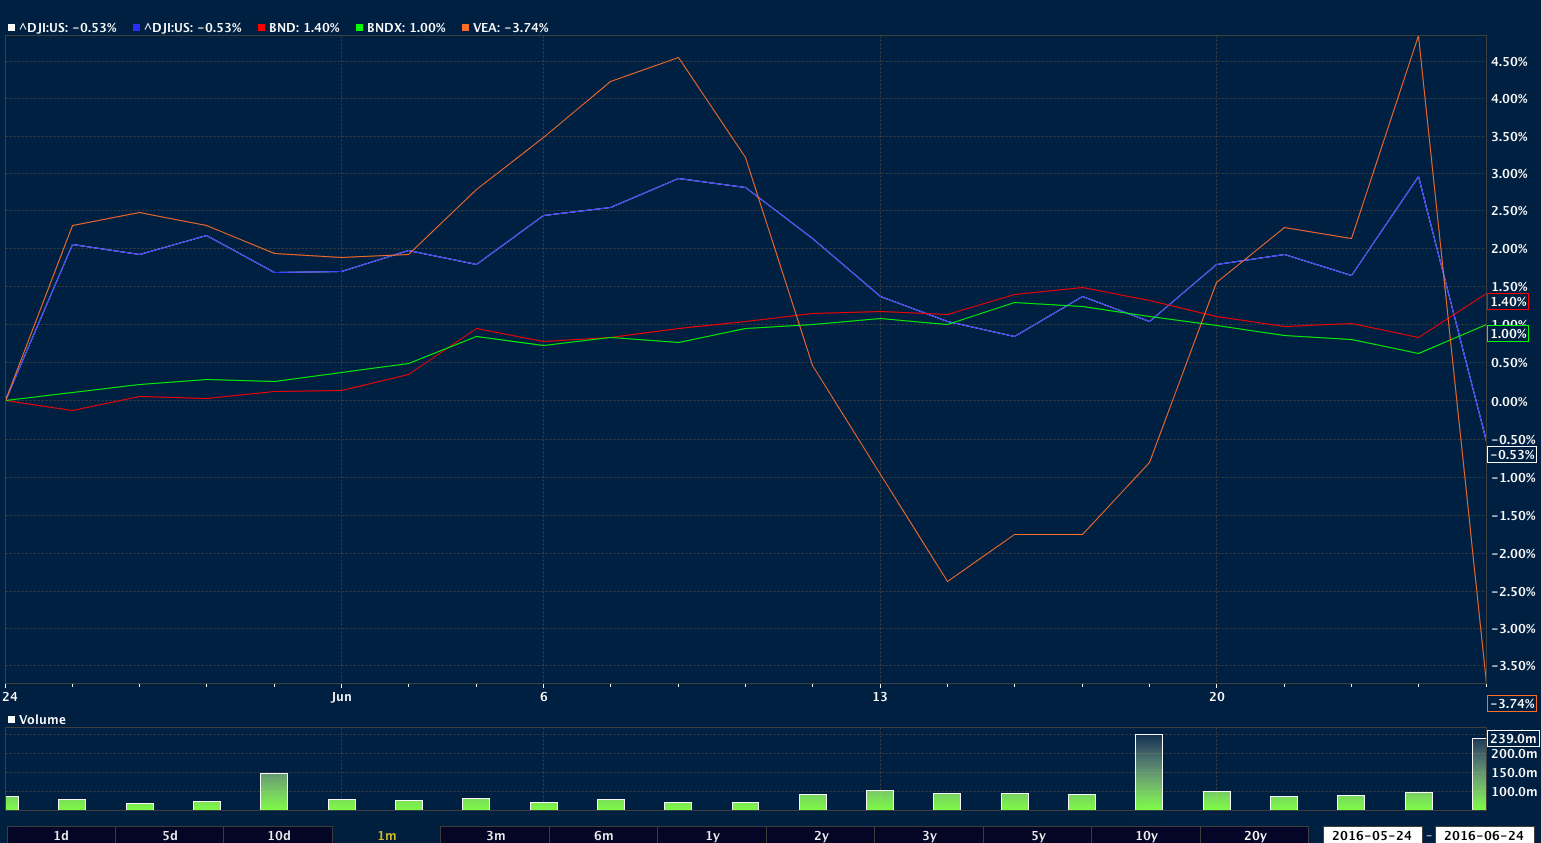
Task: Click the -3.74% VEA price label
Action: [1512, 704]
